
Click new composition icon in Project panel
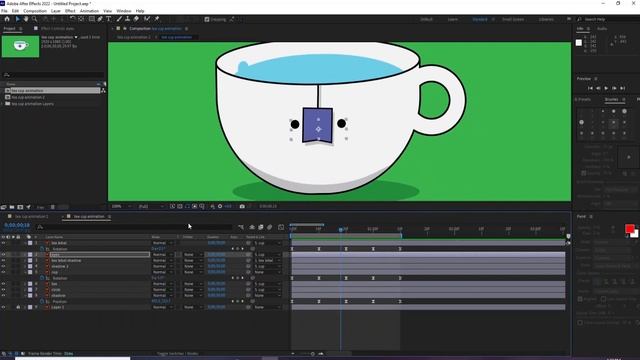tap(20, 207)
